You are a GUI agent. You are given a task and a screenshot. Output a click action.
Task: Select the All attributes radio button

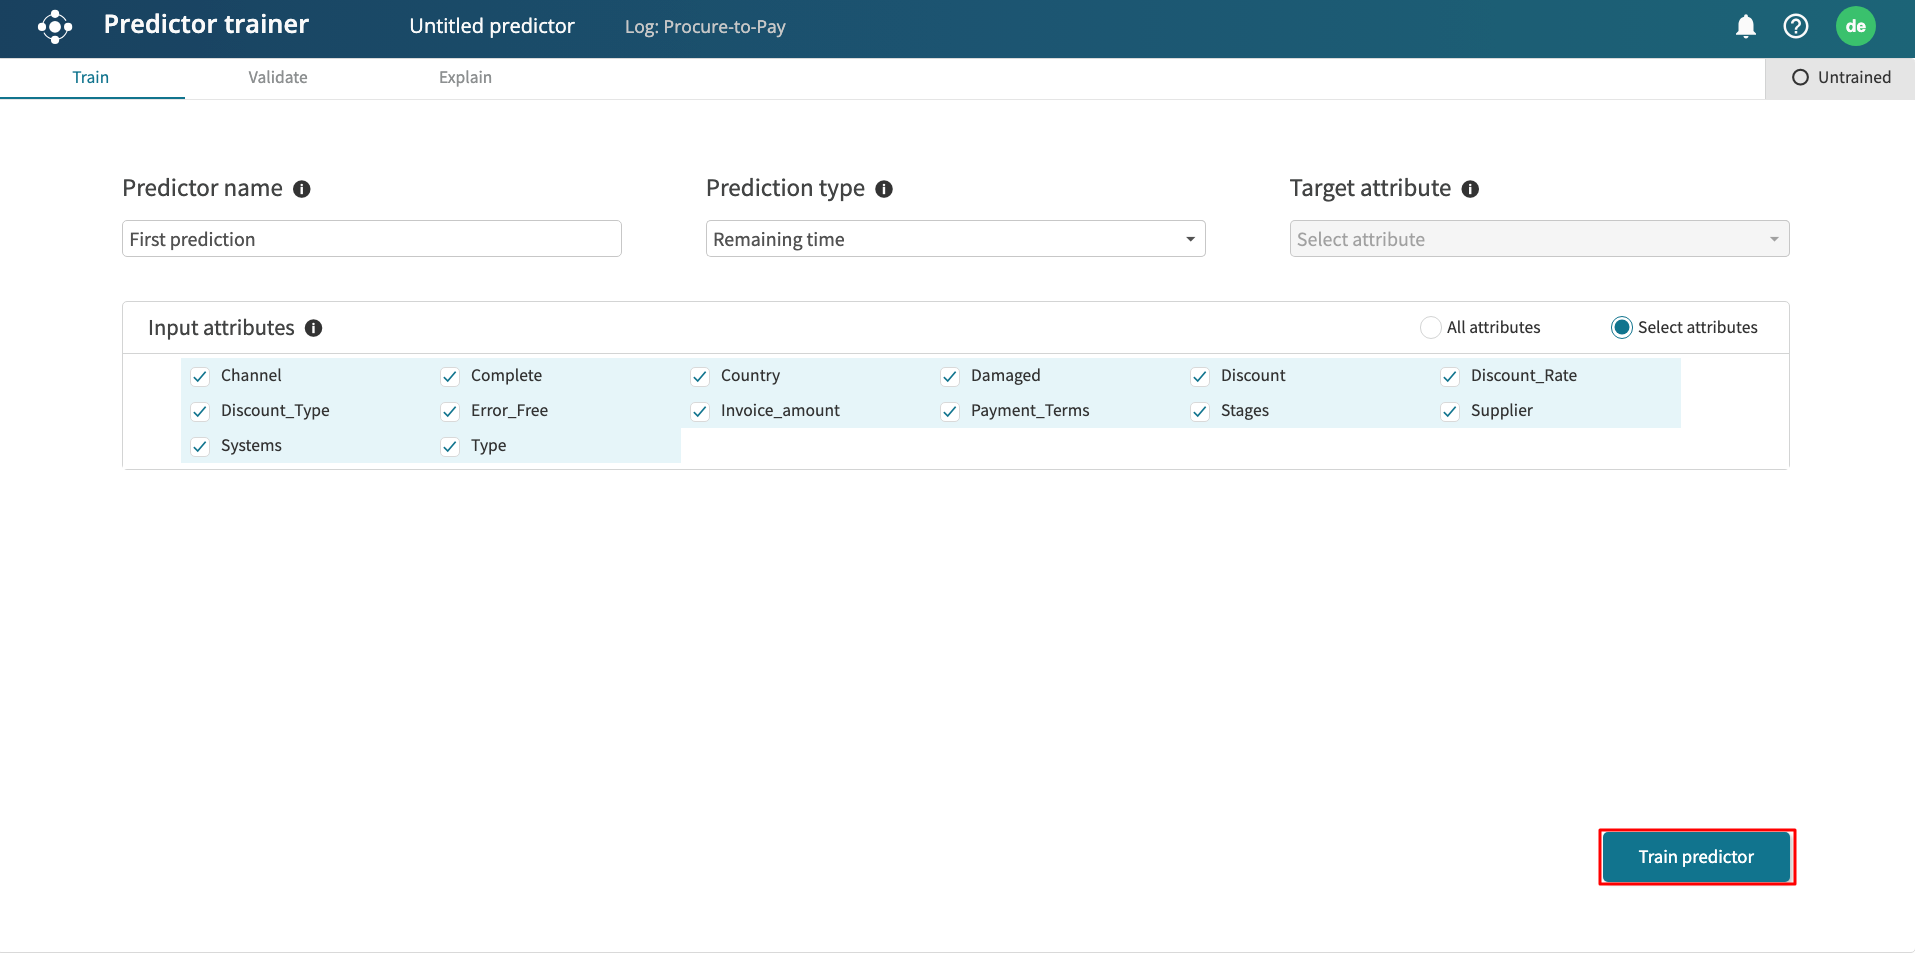point(1430,328)
